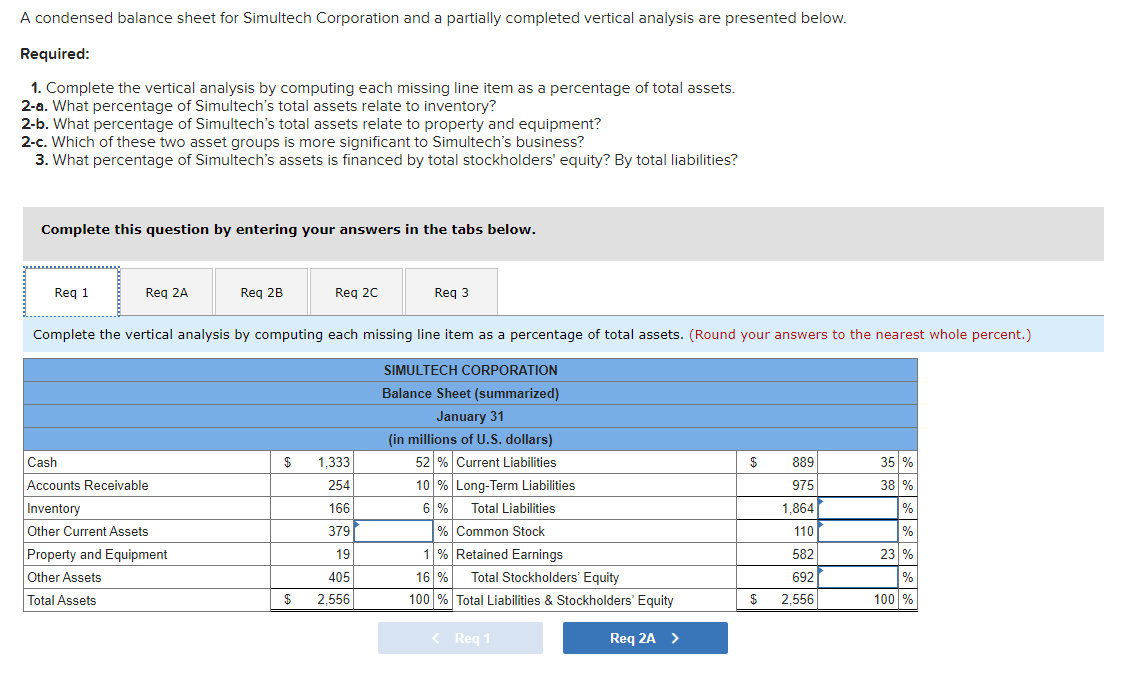Screen dimensions: 1125x682
Task: Click the blank Total Liabilities percentage field
Action: (866, 508)
